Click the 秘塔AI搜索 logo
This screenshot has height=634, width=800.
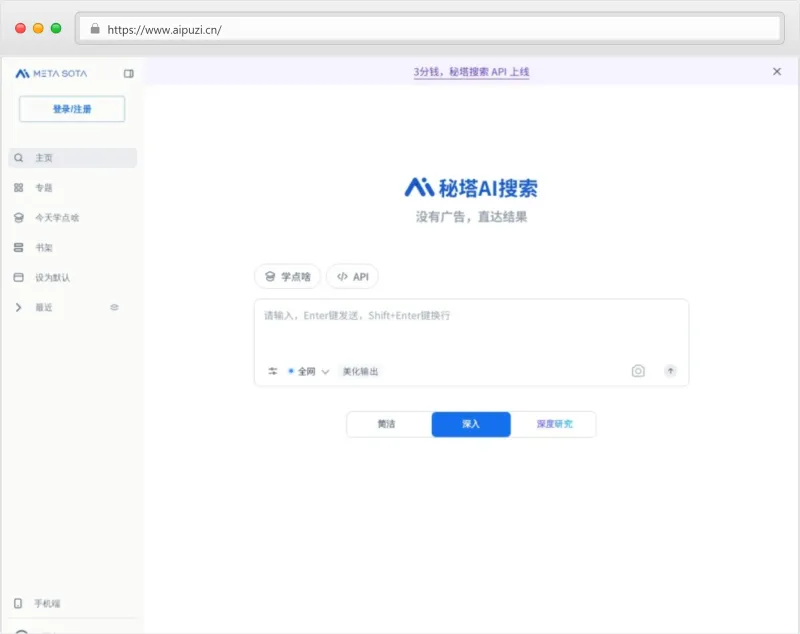click(x=471, y=188)
